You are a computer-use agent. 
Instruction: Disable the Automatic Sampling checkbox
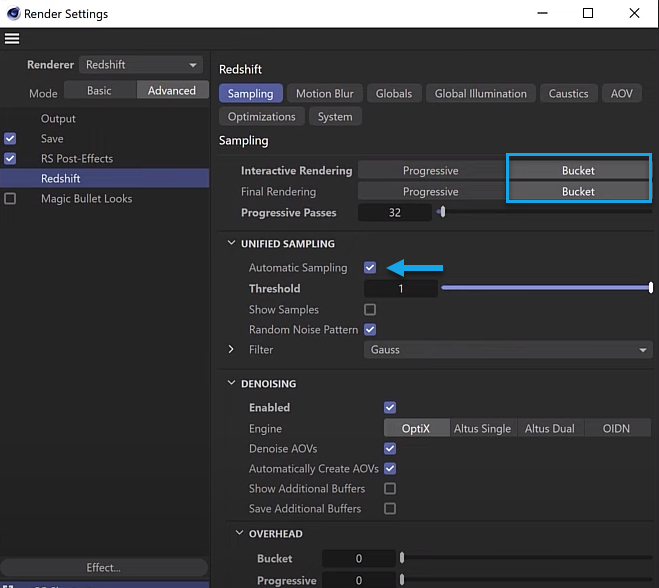pos(370,268)
